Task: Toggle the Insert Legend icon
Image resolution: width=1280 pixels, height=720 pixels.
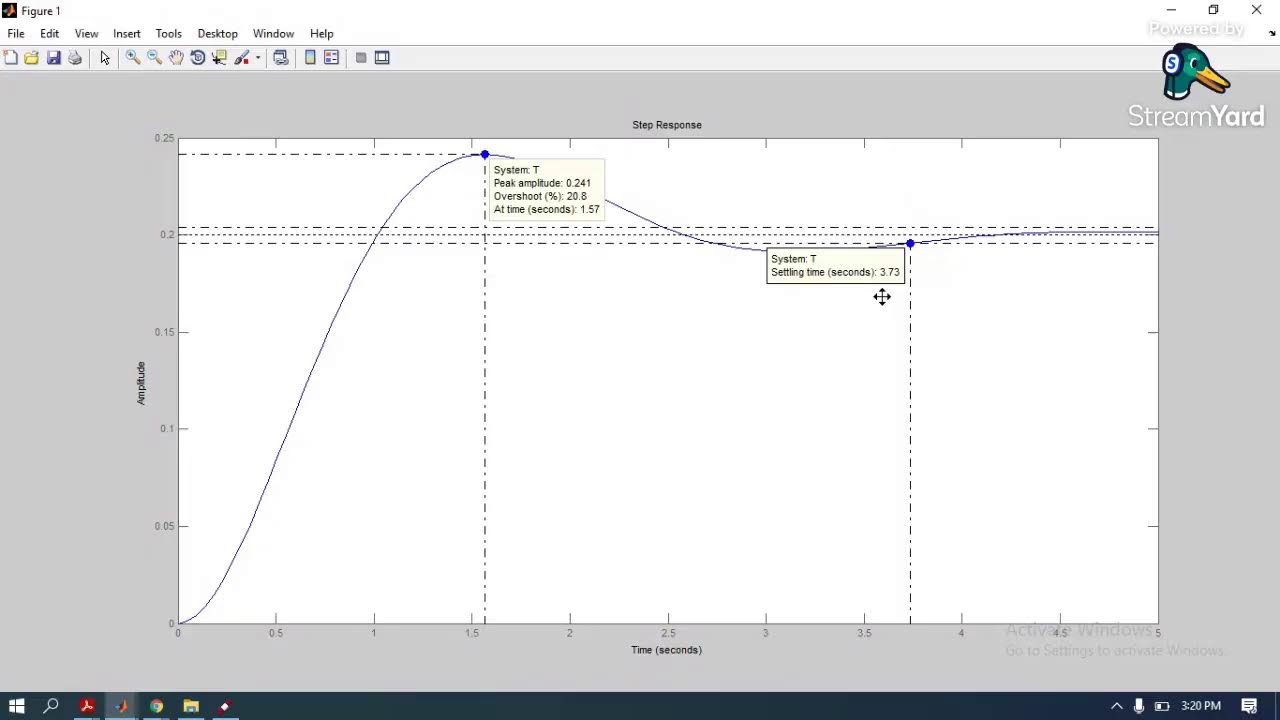Action: [332, 58]
